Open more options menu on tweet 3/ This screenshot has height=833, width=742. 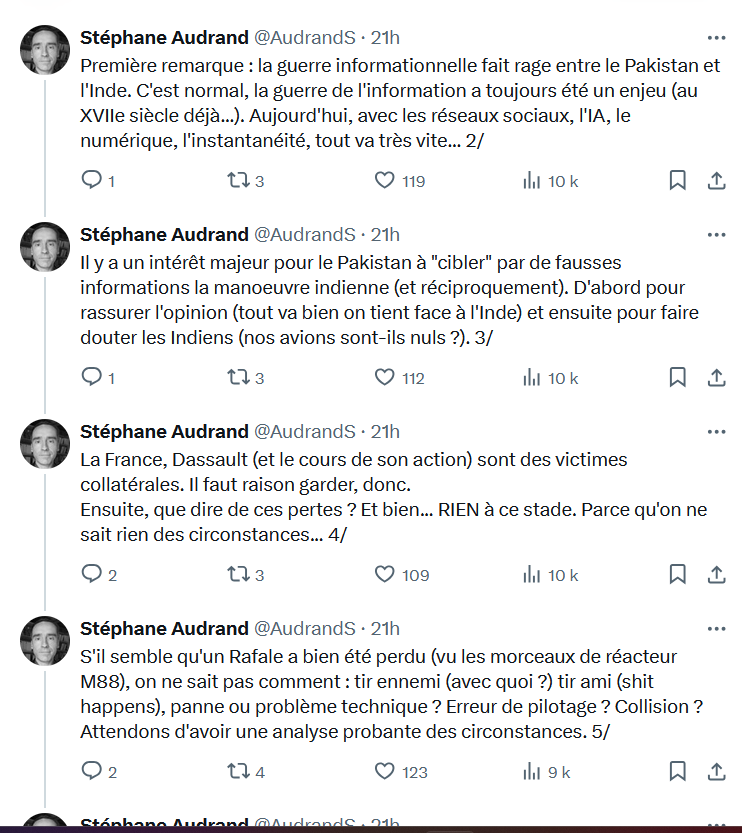pyautogui.click(x=716, y=235)
